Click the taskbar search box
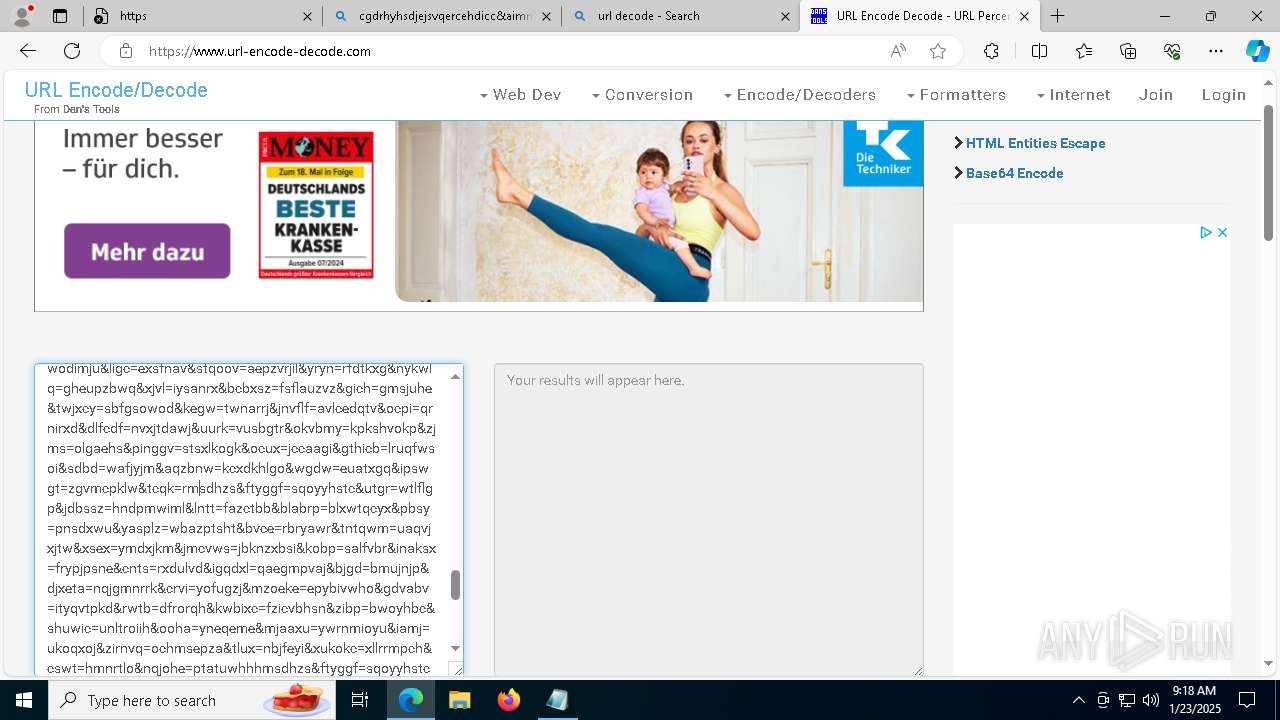 [x=191, y=700]
